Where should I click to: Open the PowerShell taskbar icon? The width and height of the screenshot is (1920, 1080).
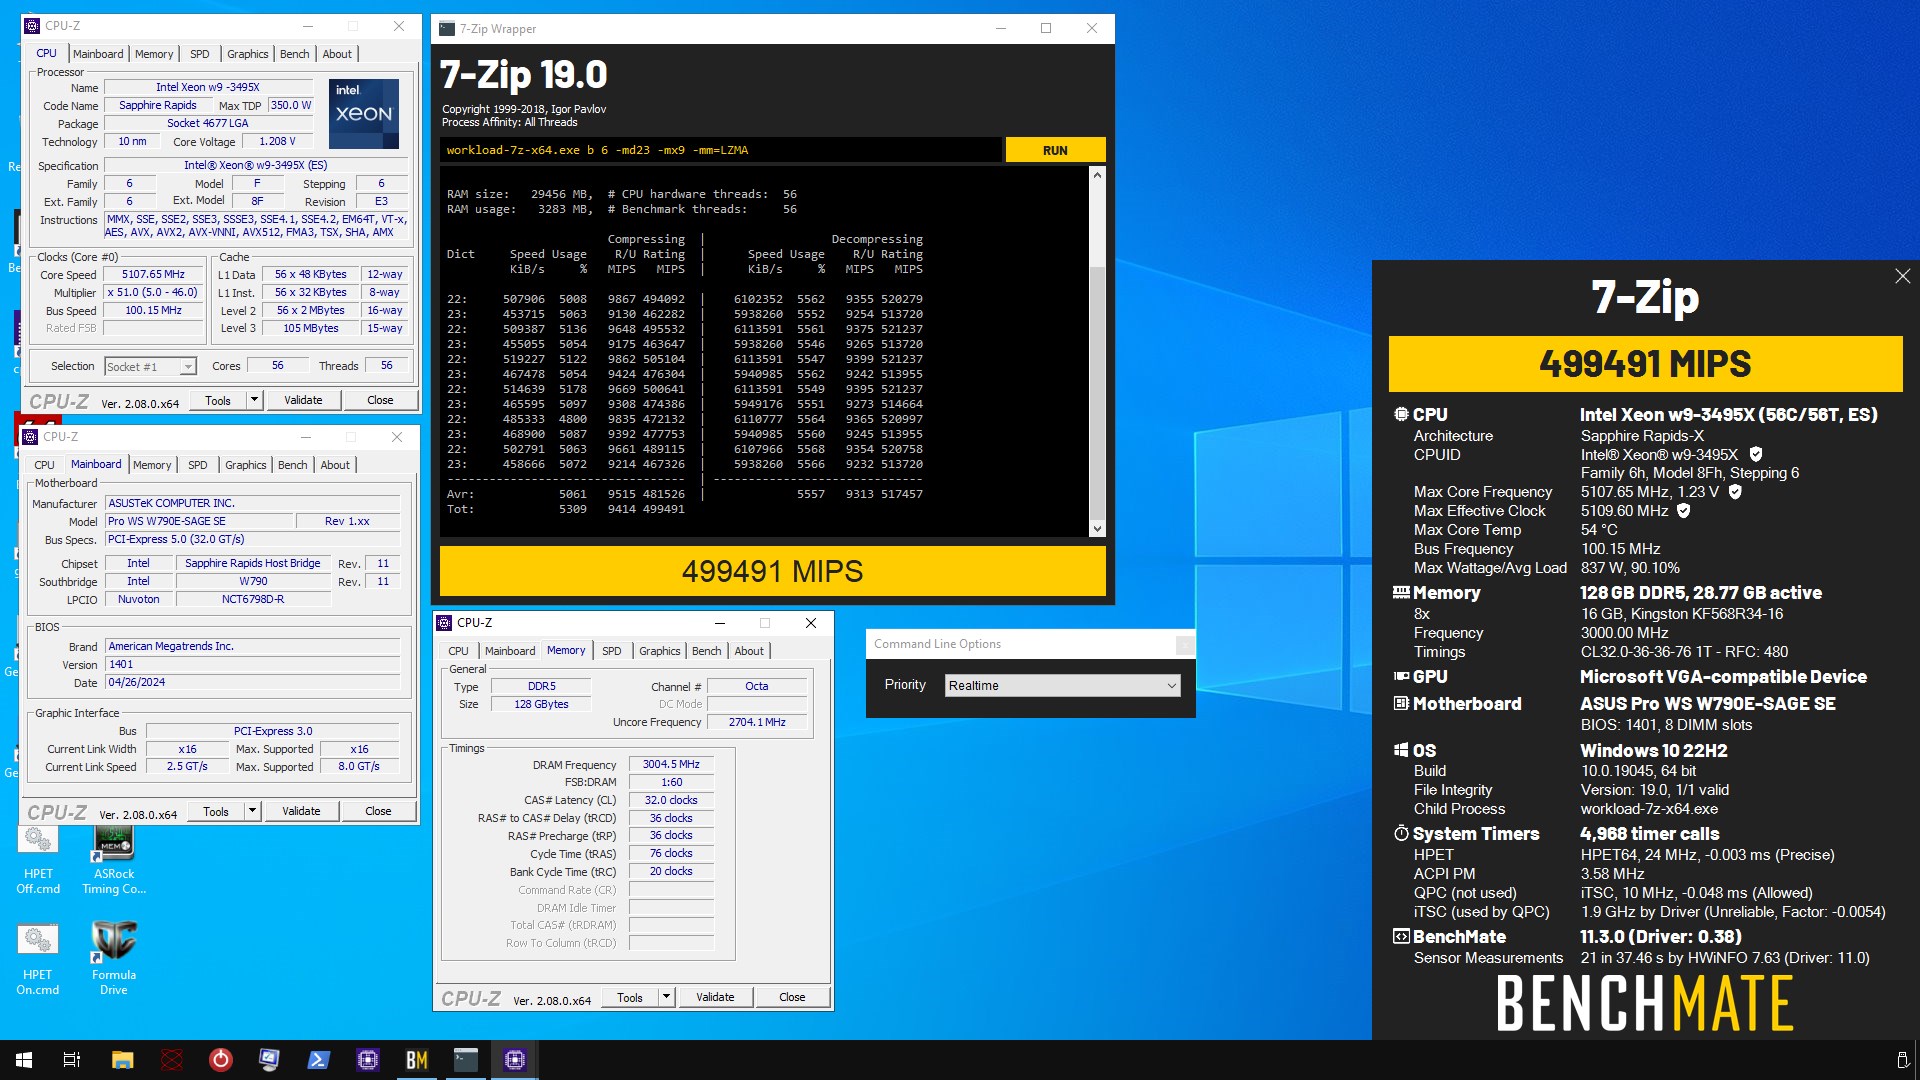click(319, 1060)
